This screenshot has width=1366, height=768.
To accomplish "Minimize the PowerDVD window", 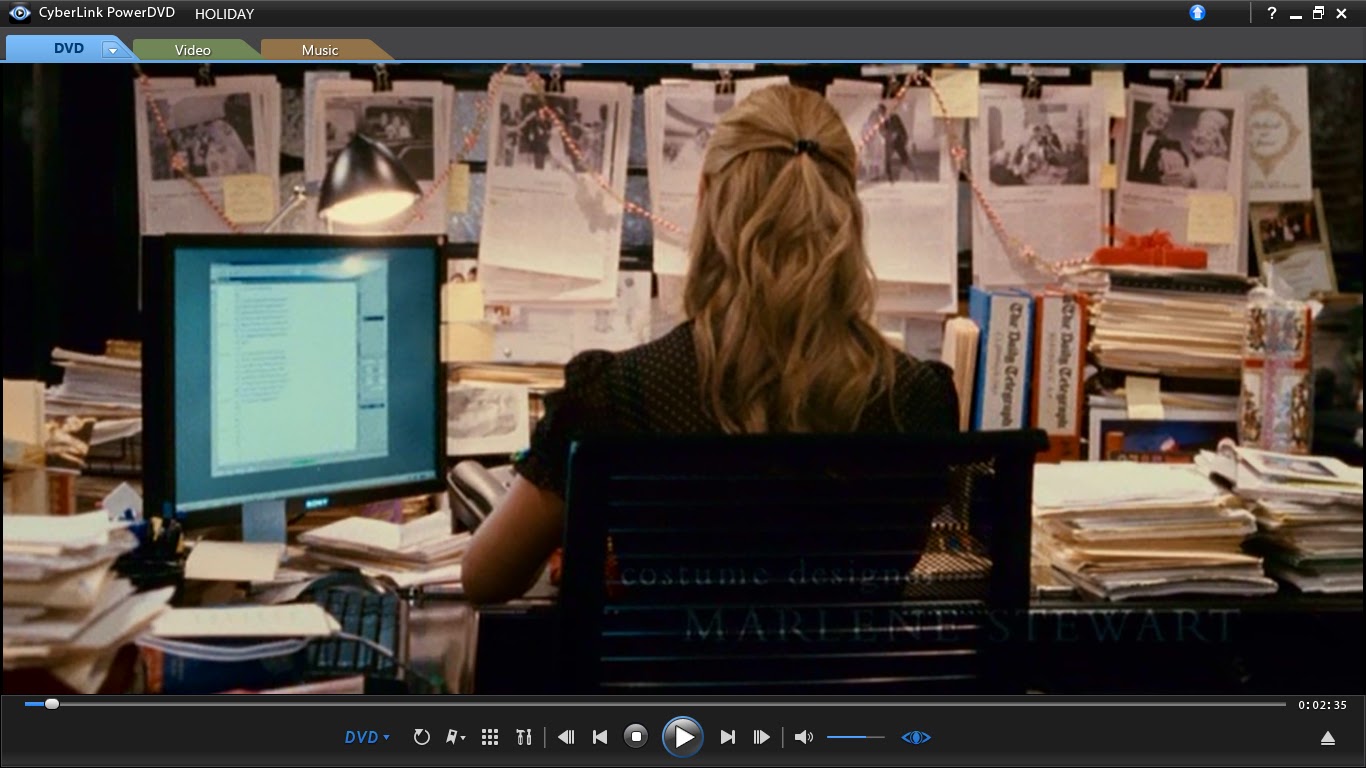I will click(1296, 14).
